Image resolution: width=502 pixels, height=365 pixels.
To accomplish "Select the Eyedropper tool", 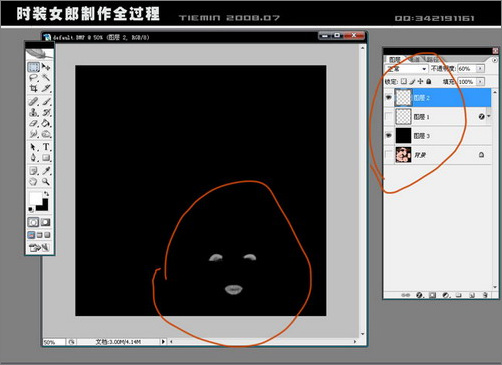I will [46, 171].
